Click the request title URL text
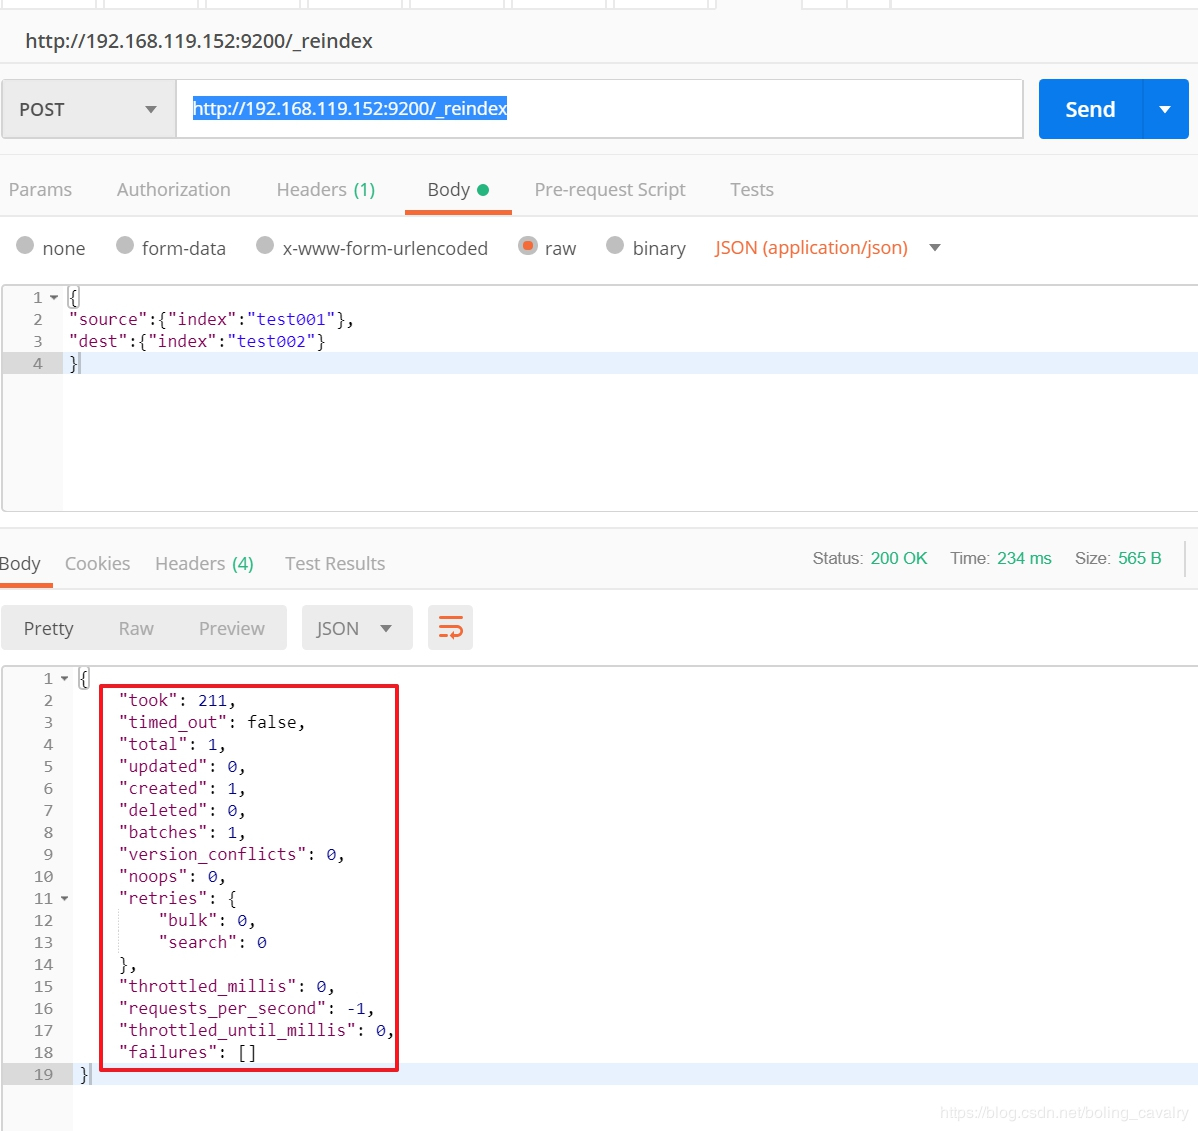 click(199, 41)
